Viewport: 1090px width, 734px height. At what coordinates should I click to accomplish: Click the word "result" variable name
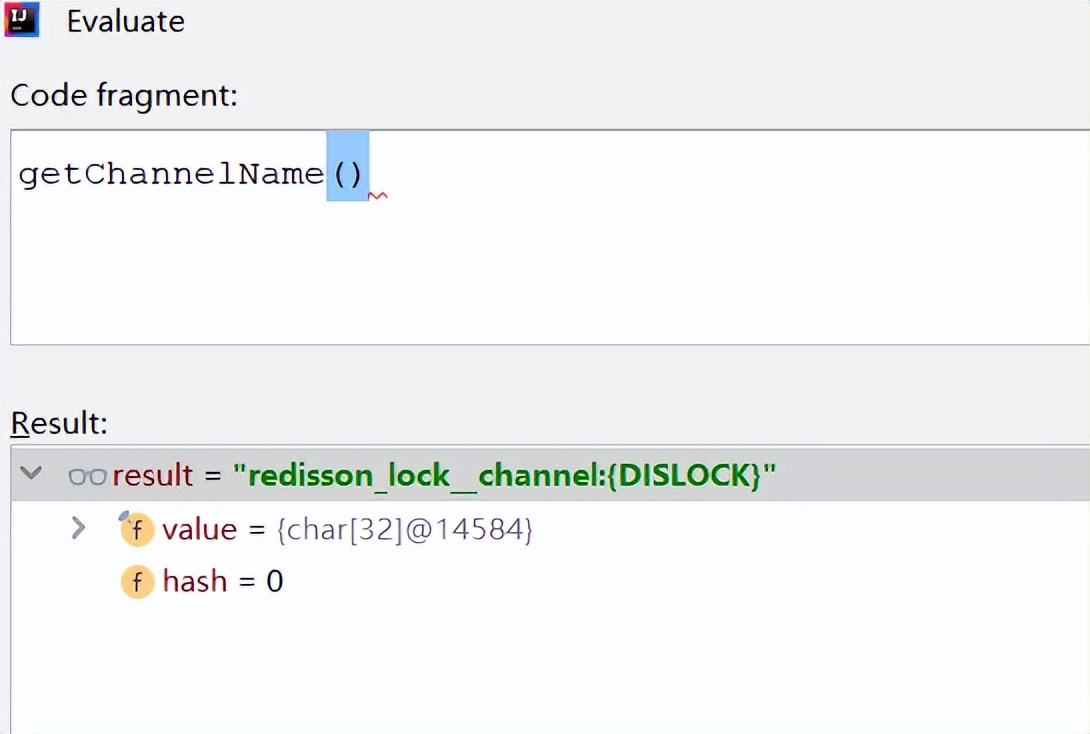pos(152,475)
